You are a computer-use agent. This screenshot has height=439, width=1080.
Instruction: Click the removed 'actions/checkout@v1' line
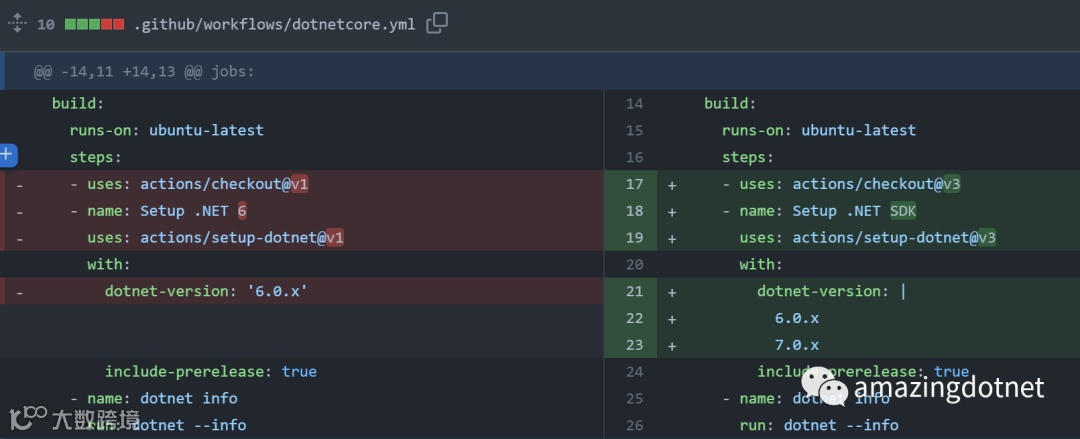[198, 184]
